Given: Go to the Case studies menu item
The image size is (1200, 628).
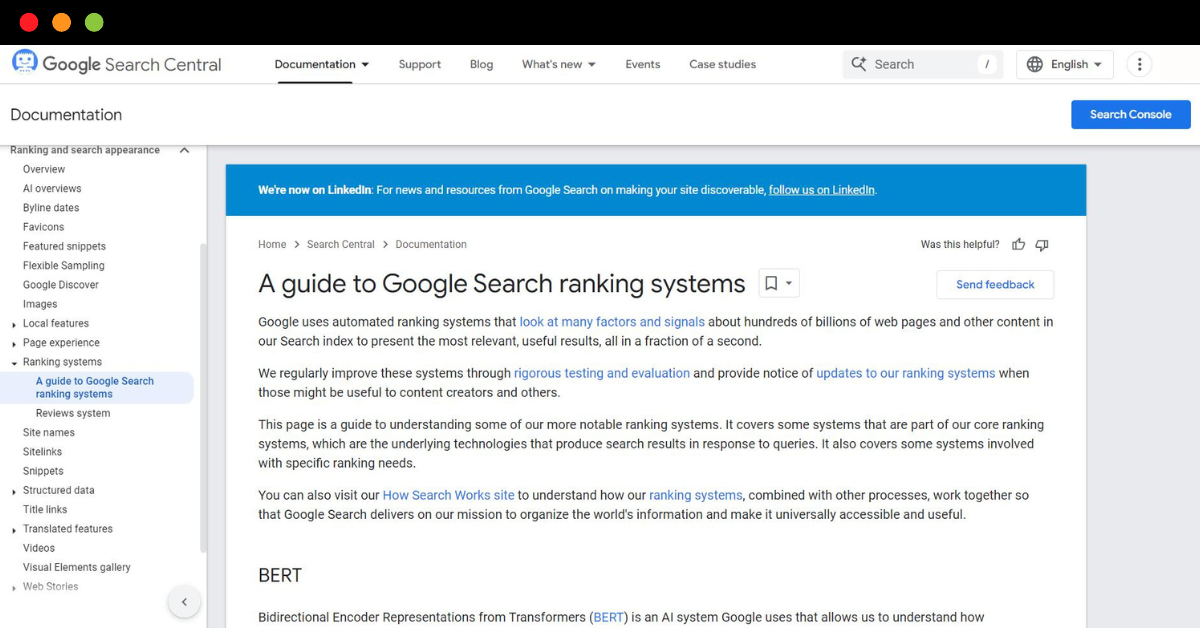Looking at the screenshot, I should 722,64.
